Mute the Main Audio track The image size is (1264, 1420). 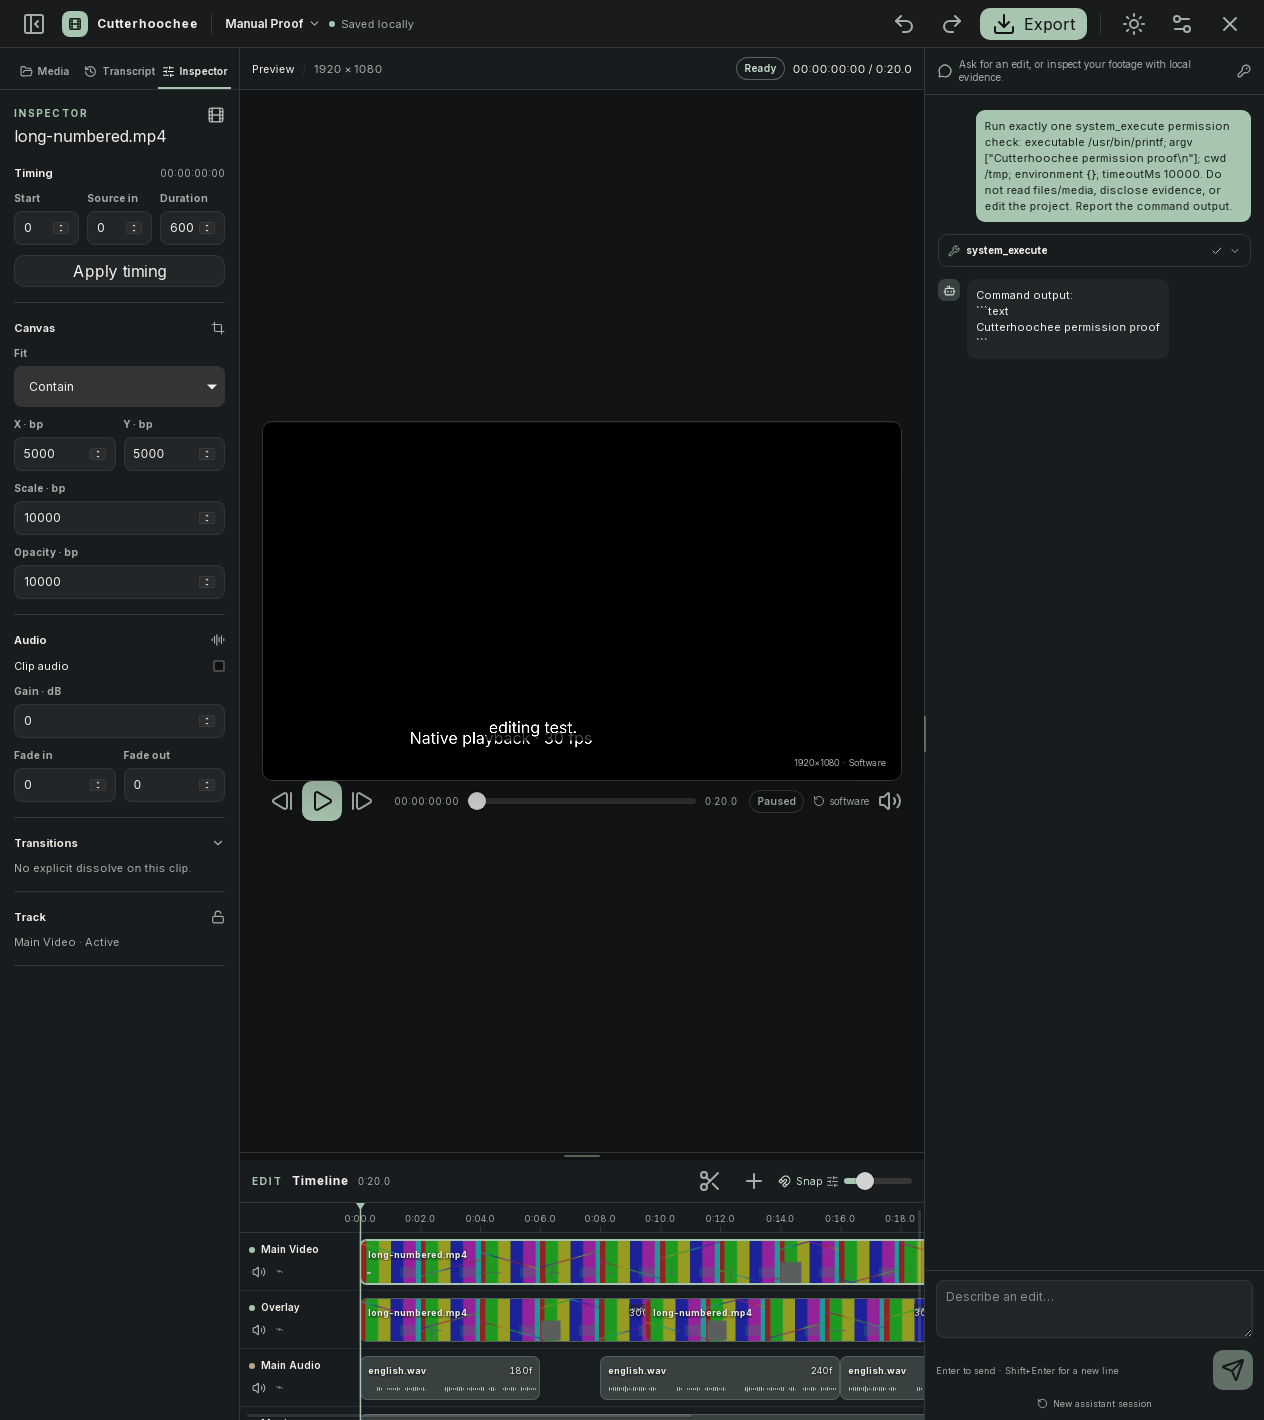point(259,1388)
